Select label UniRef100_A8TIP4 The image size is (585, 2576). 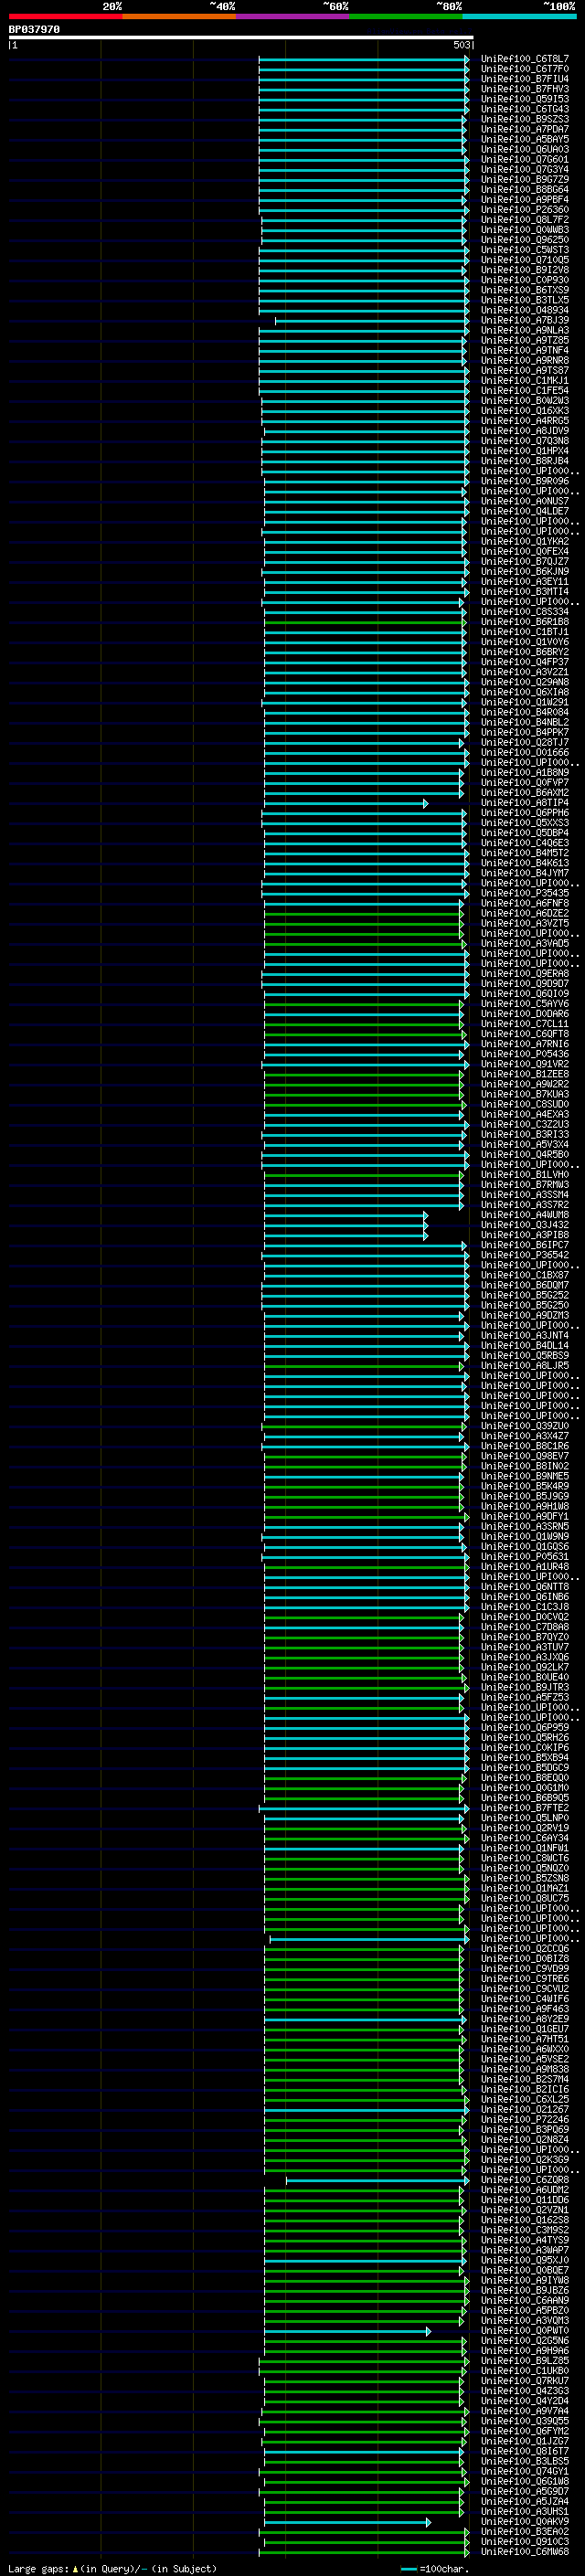pos(524,803)
